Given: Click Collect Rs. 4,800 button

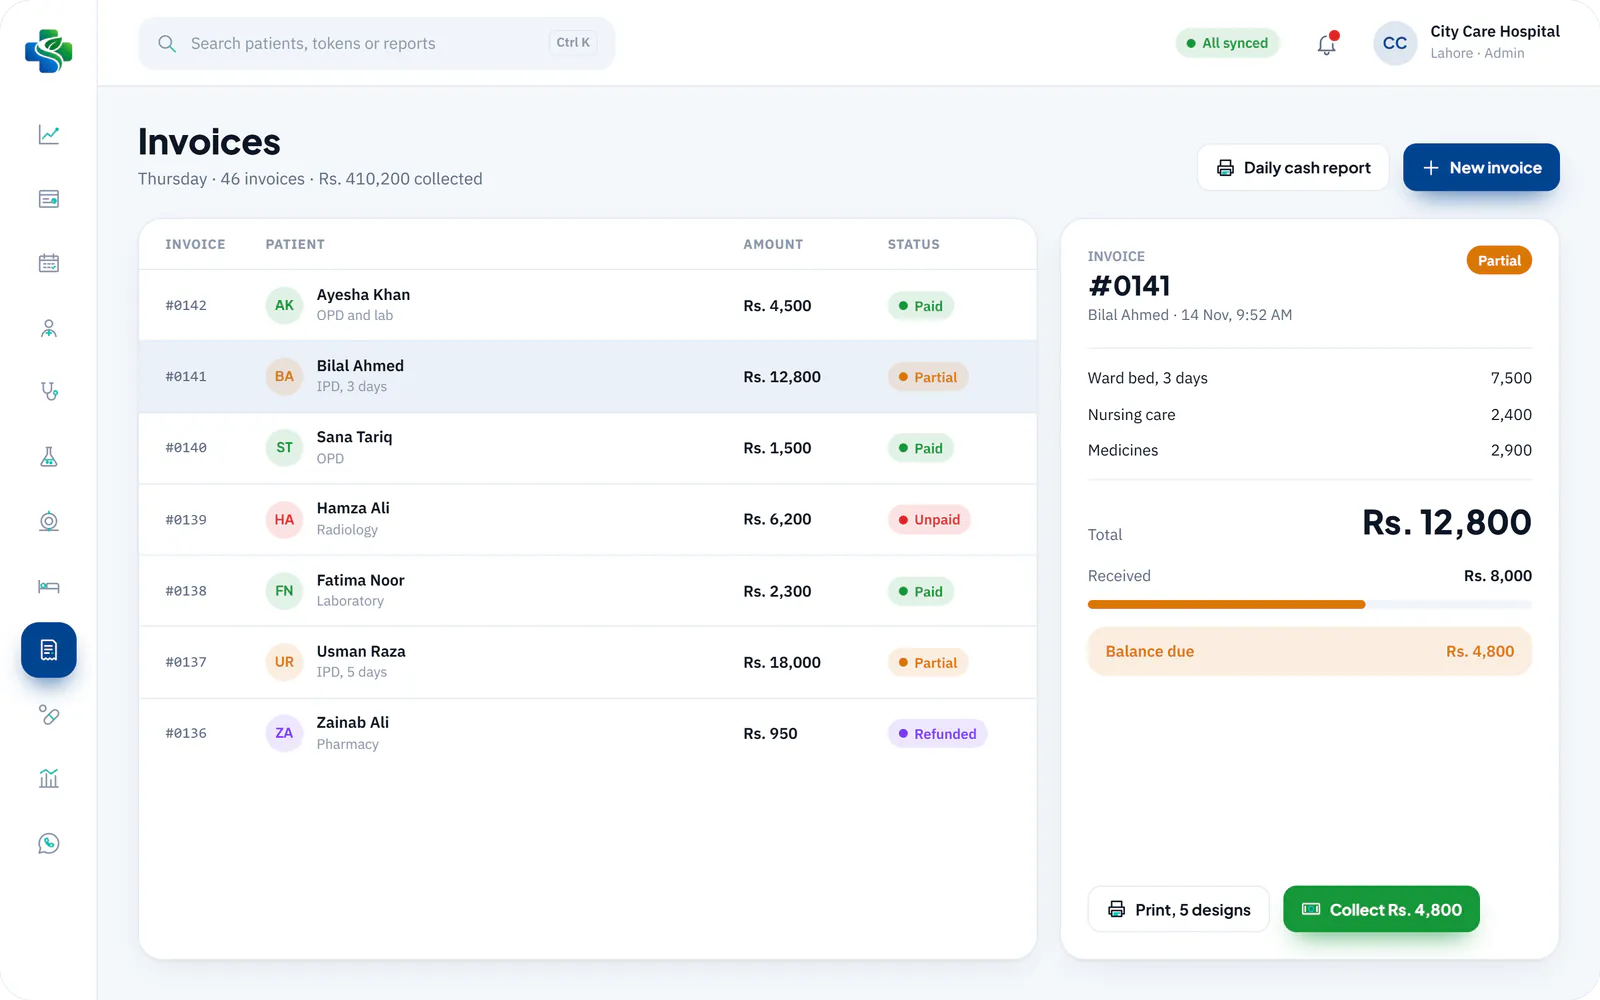Looking at the screenshot, I should coord(1381,909).
